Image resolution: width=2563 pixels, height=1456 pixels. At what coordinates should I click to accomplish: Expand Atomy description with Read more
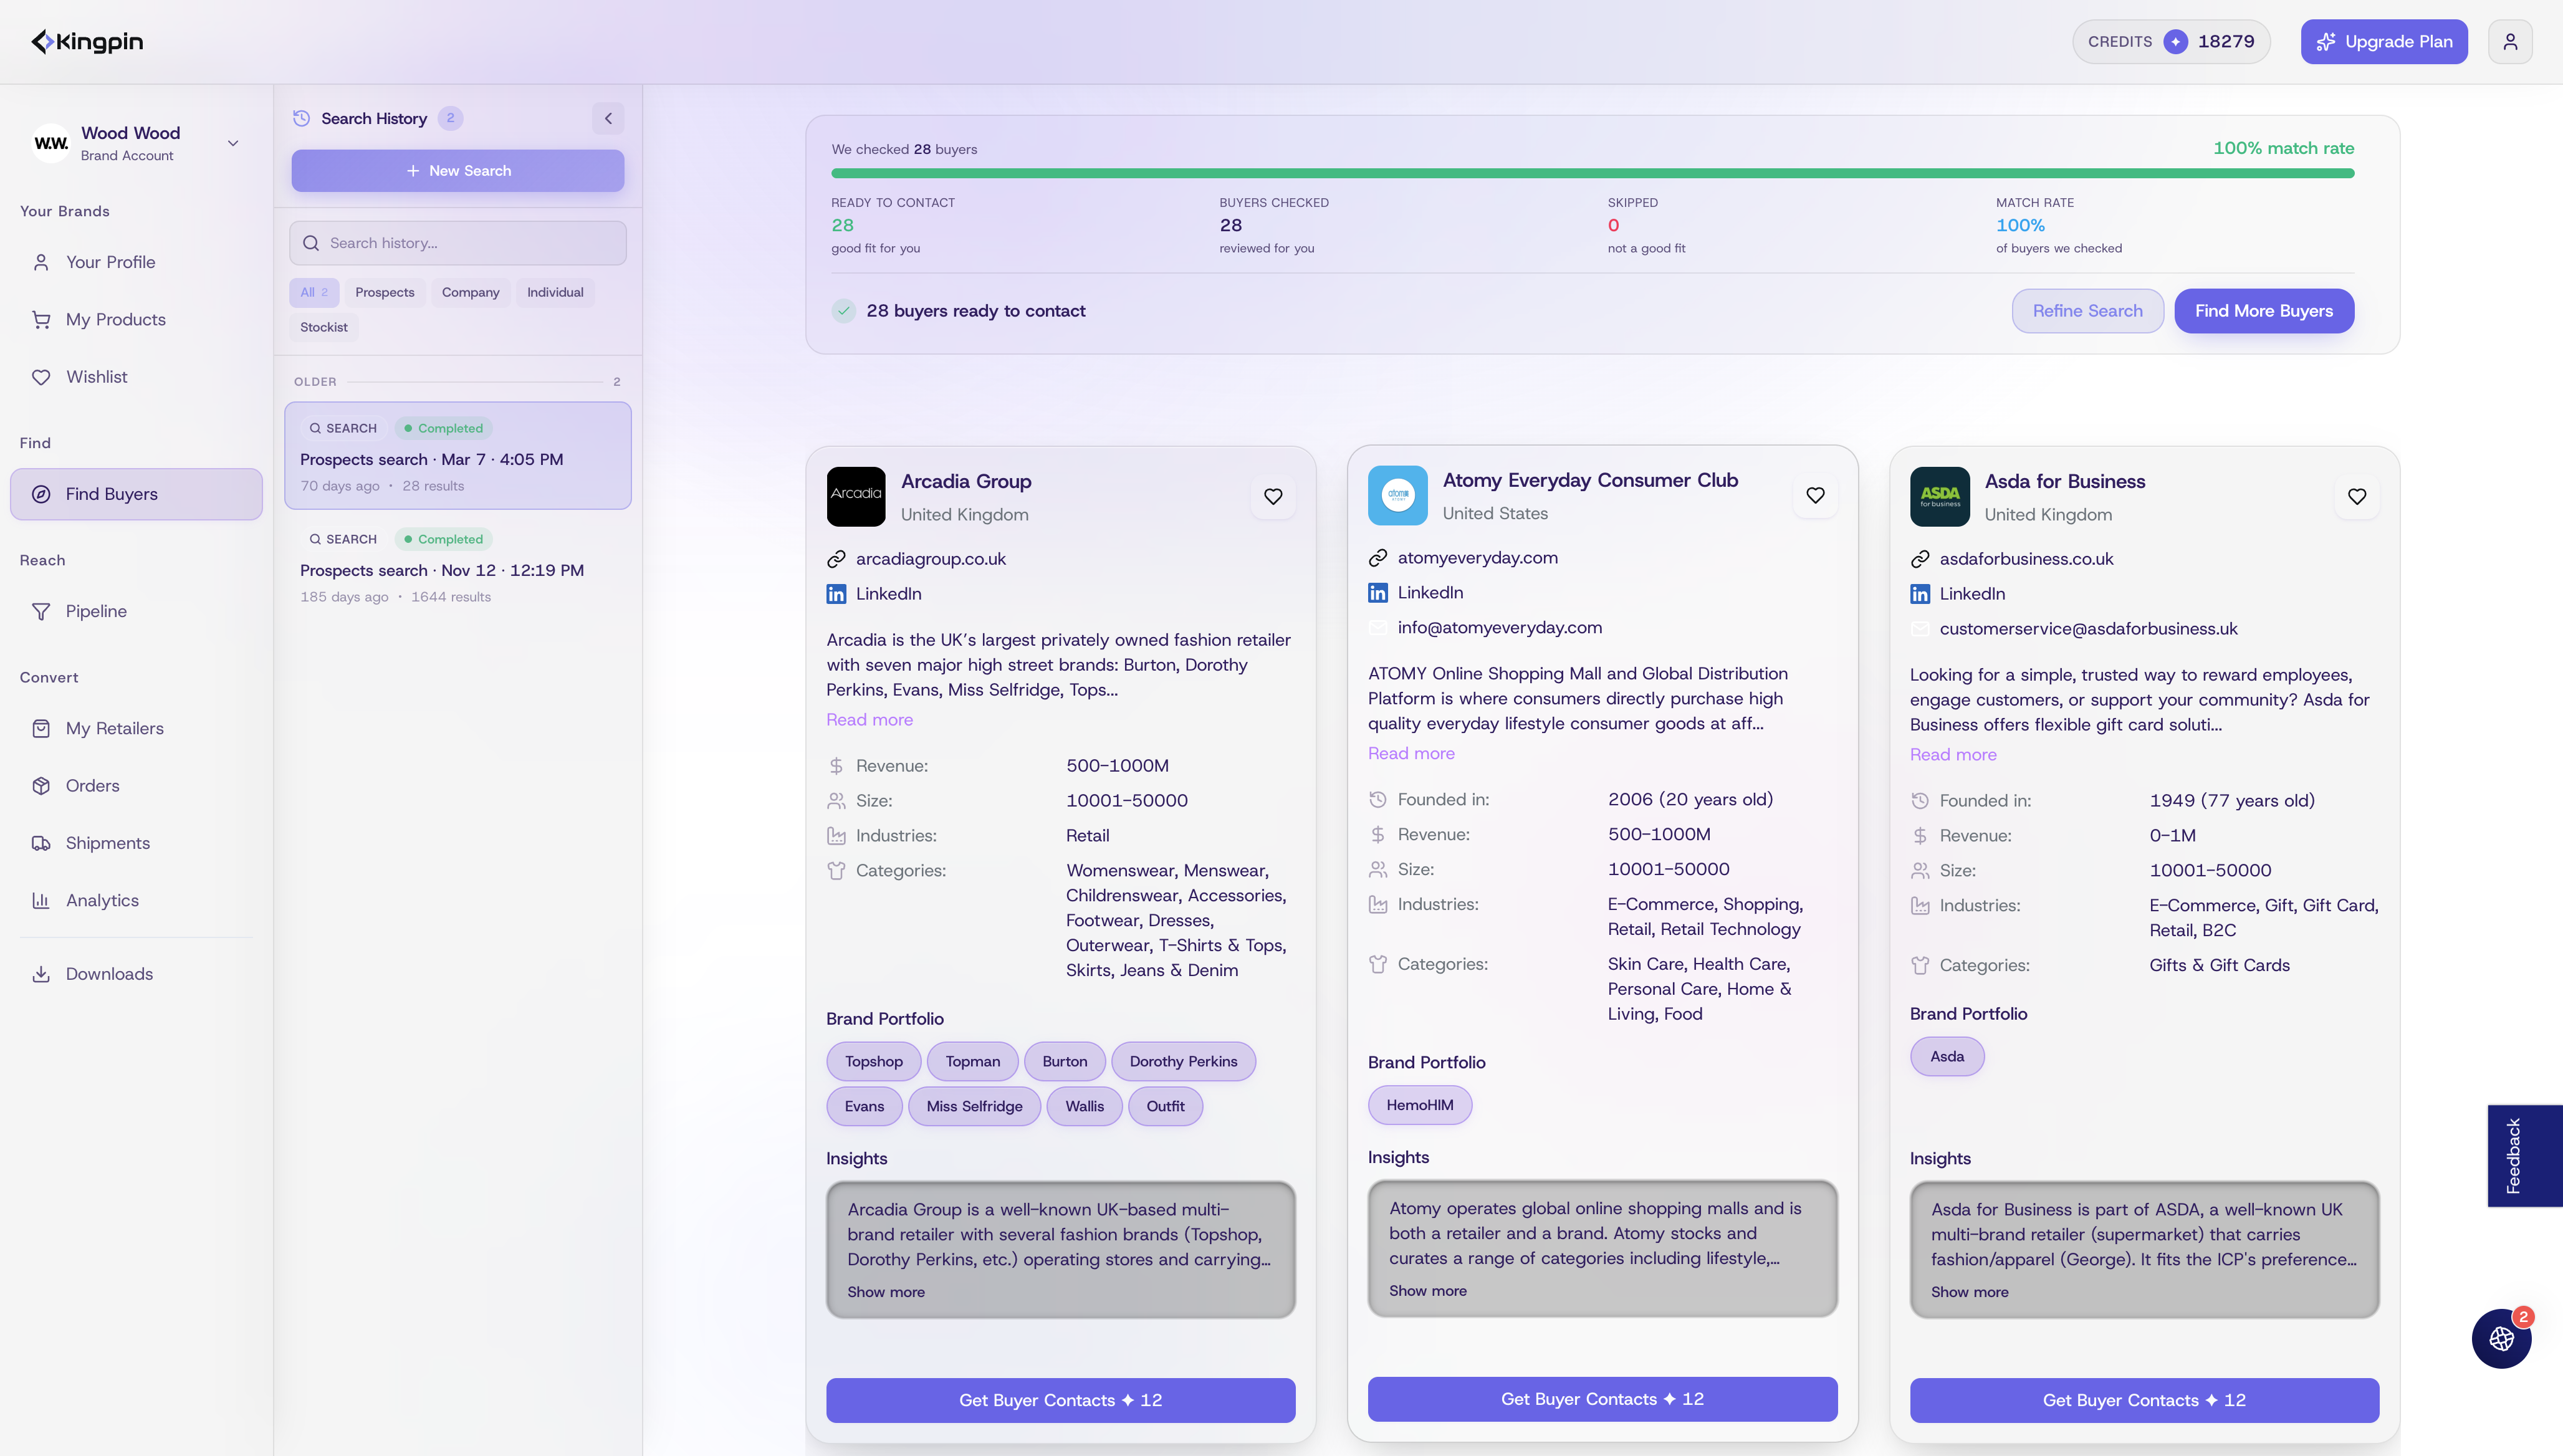point(1411,754)
